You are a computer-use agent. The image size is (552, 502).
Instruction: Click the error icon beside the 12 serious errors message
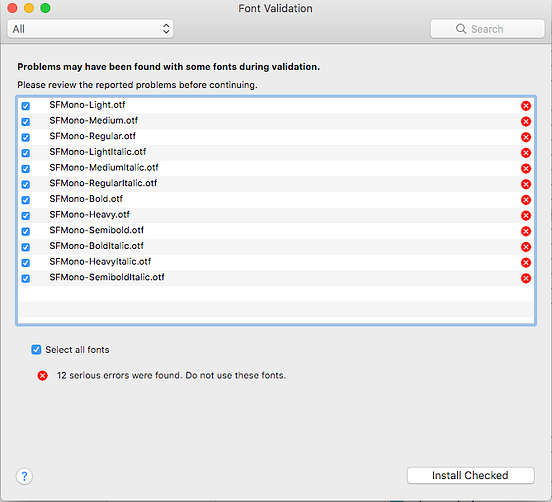point(43,376)
